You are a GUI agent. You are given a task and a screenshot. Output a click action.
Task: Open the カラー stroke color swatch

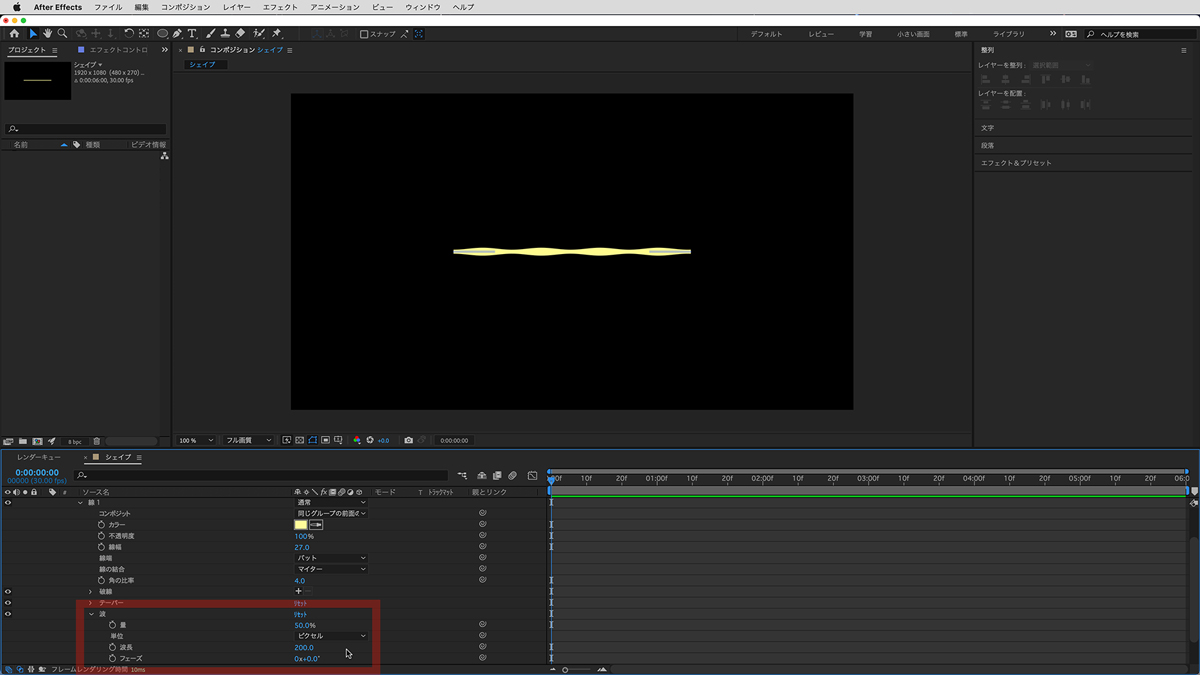coord(300,524)
